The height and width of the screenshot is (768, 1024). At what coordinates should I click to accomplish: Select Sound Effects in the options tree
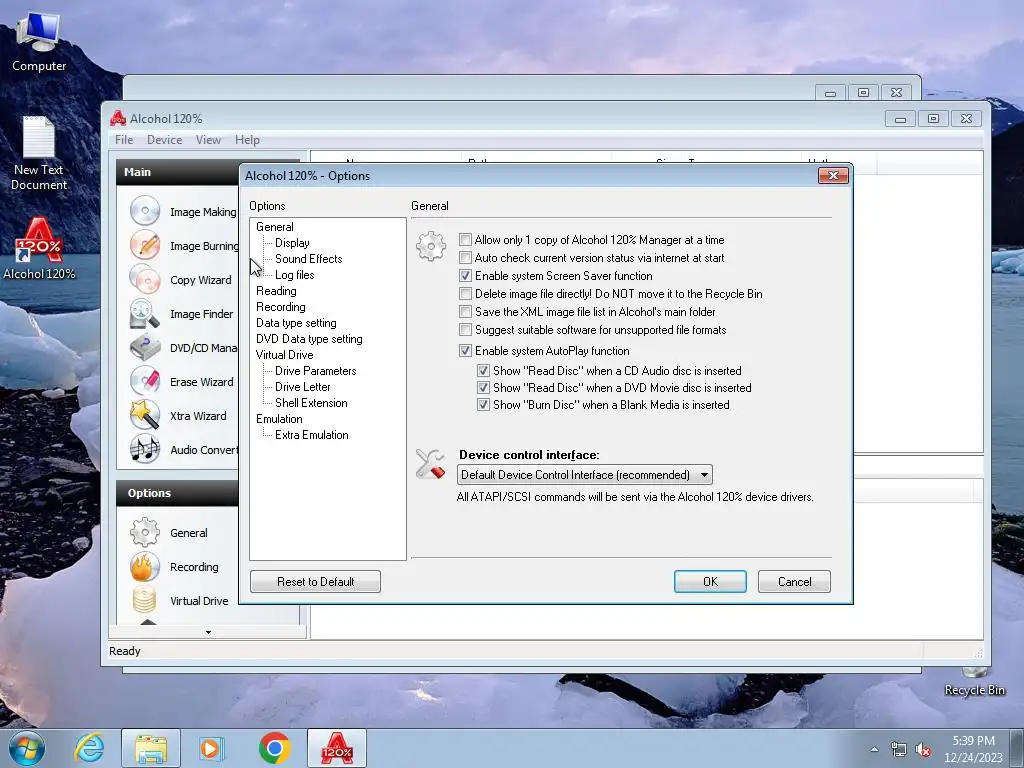click(x=308, y=259)
